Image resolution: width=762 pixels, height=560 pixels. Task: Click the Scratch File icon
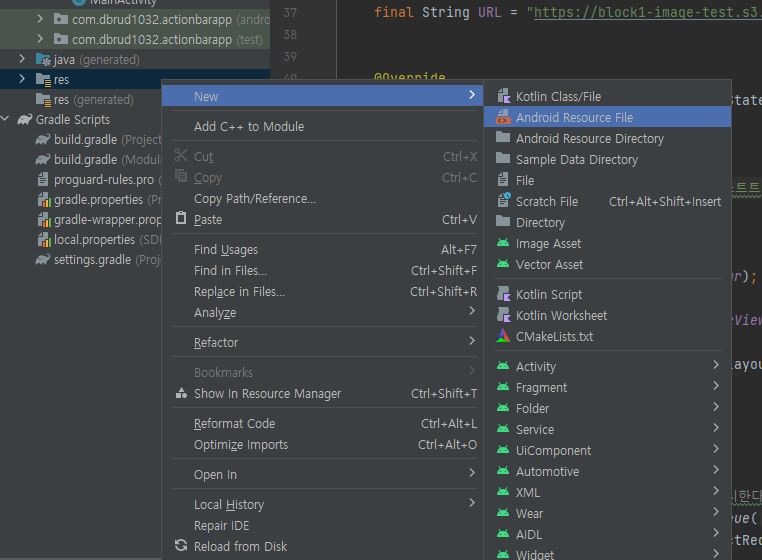[x=503, y=200]
